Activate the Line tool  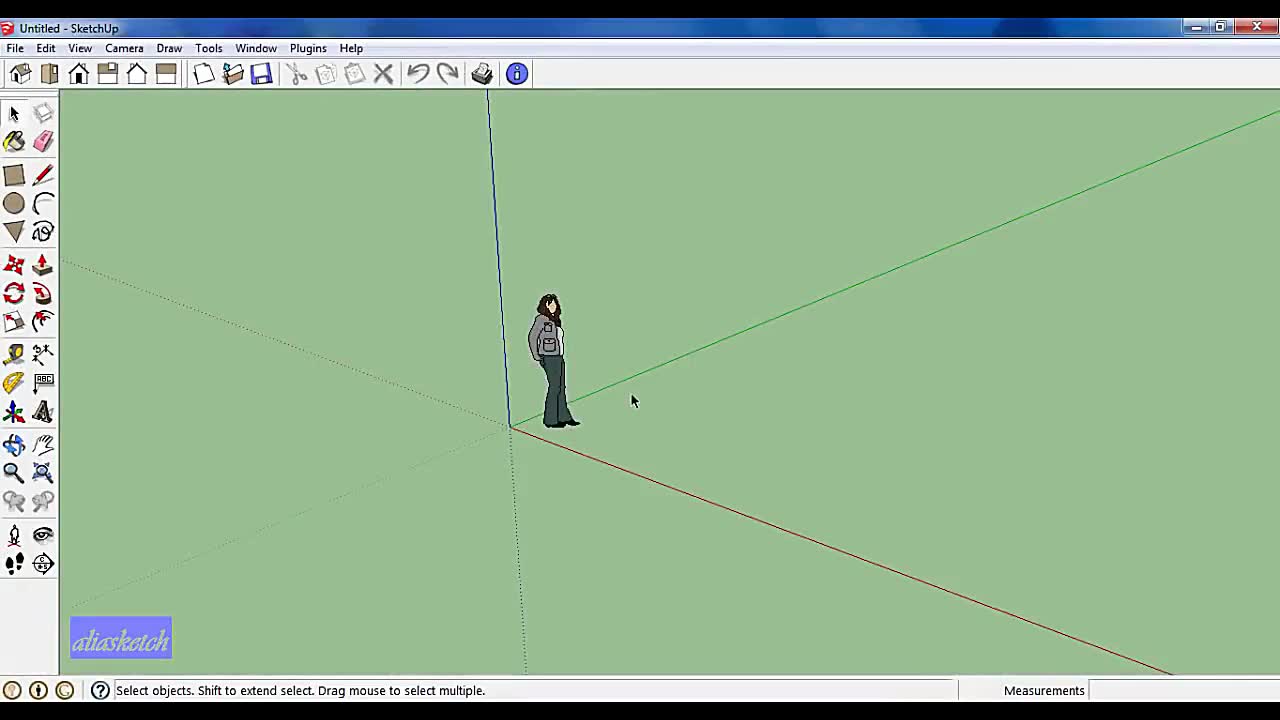click(x=43, y=175)
